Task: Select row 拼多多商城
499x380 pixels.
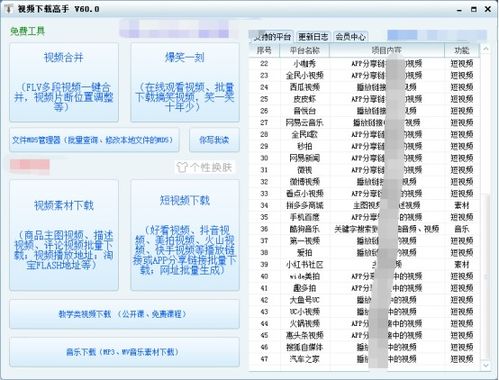Action: pyautogui.click(x=364, y=205)
